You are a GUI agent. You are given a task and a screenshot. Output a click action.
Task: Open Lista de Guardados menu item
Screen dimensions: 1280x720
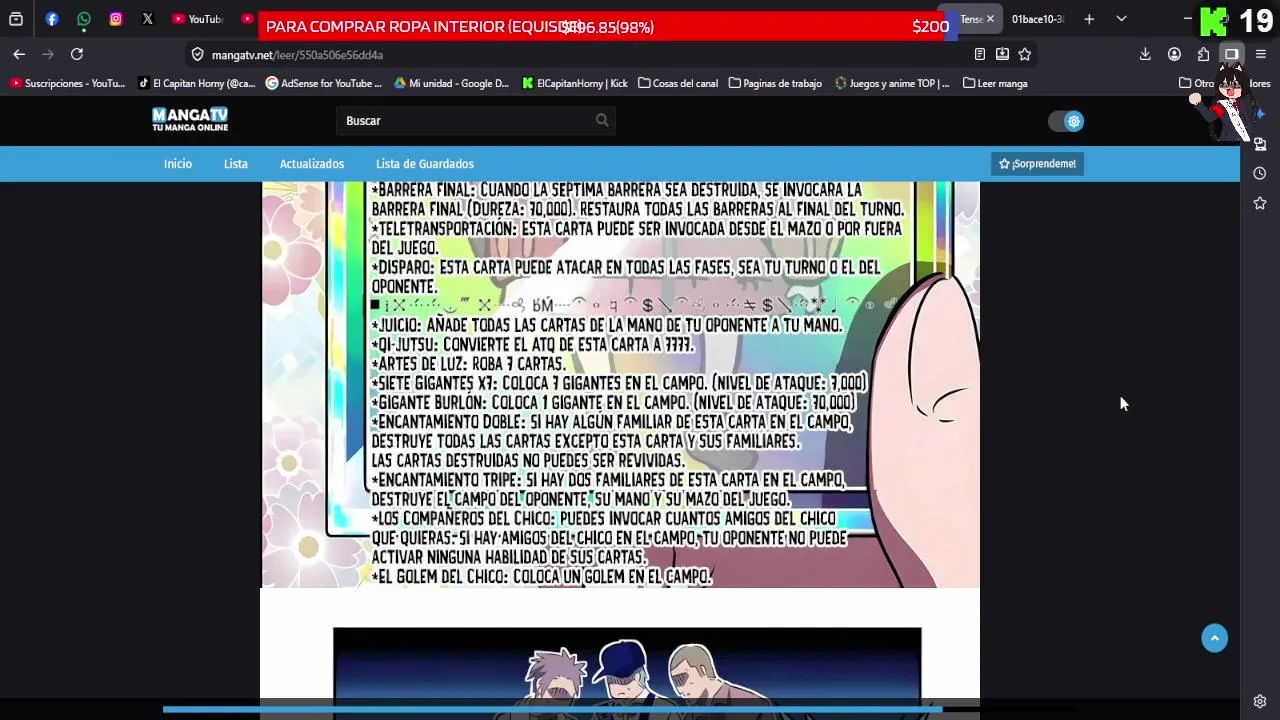(x=425, y=164)
